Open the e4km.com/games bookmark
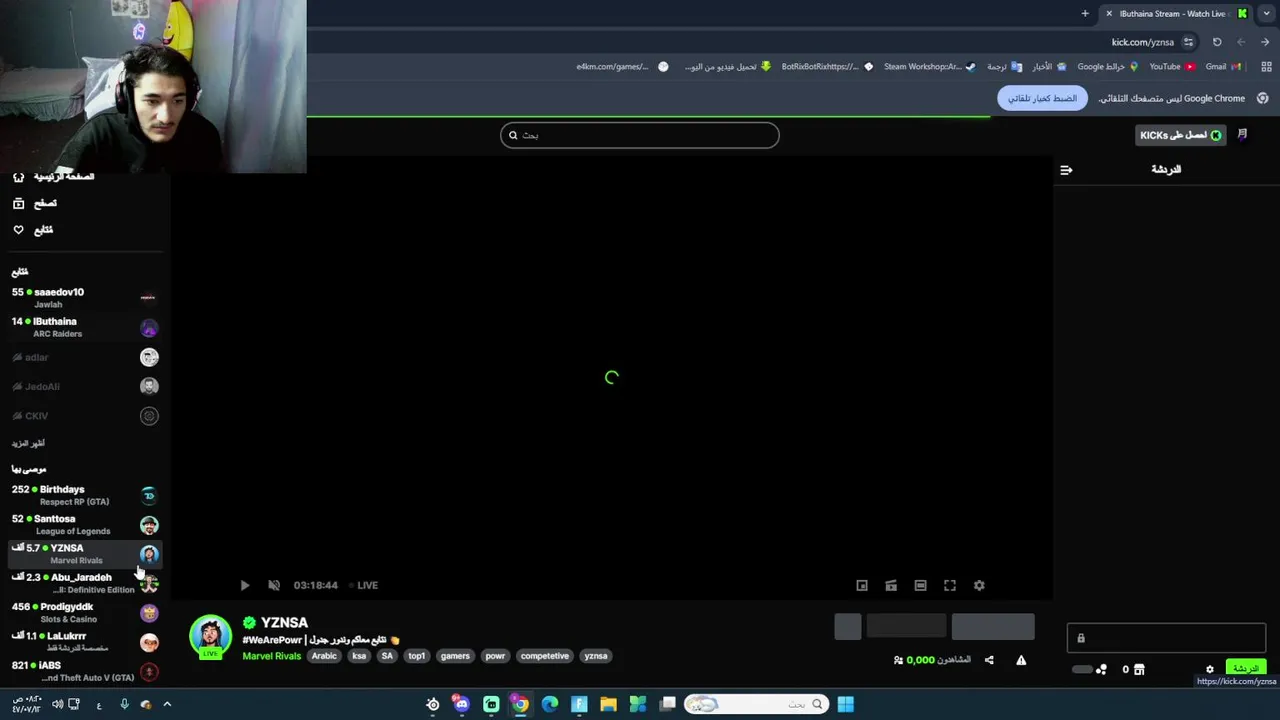 pyautogui.click(x=622, y=67)
